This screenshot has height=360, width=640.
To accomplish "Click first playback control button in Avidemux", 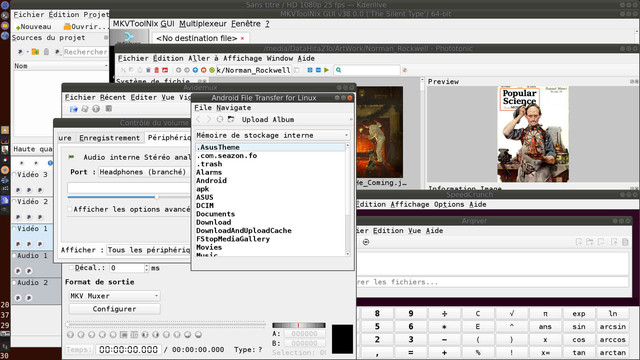I will pos(70,335).
